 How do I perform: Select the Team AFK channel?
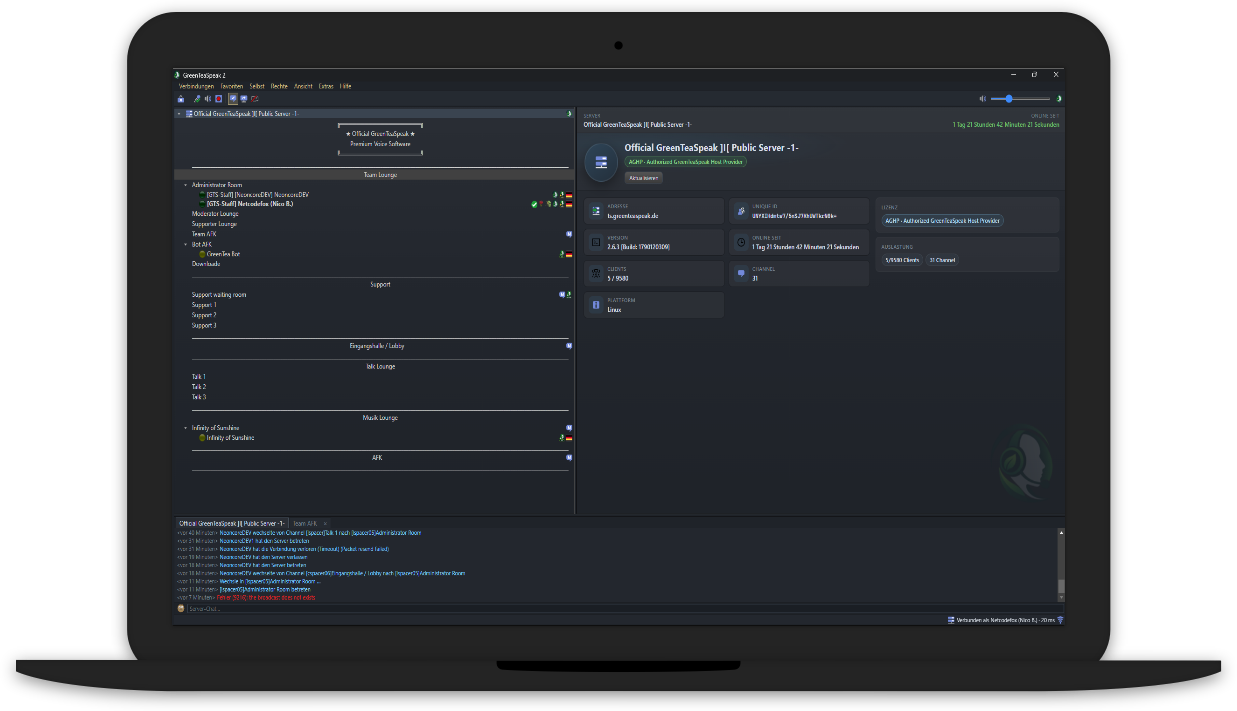[x=204, y=234]
